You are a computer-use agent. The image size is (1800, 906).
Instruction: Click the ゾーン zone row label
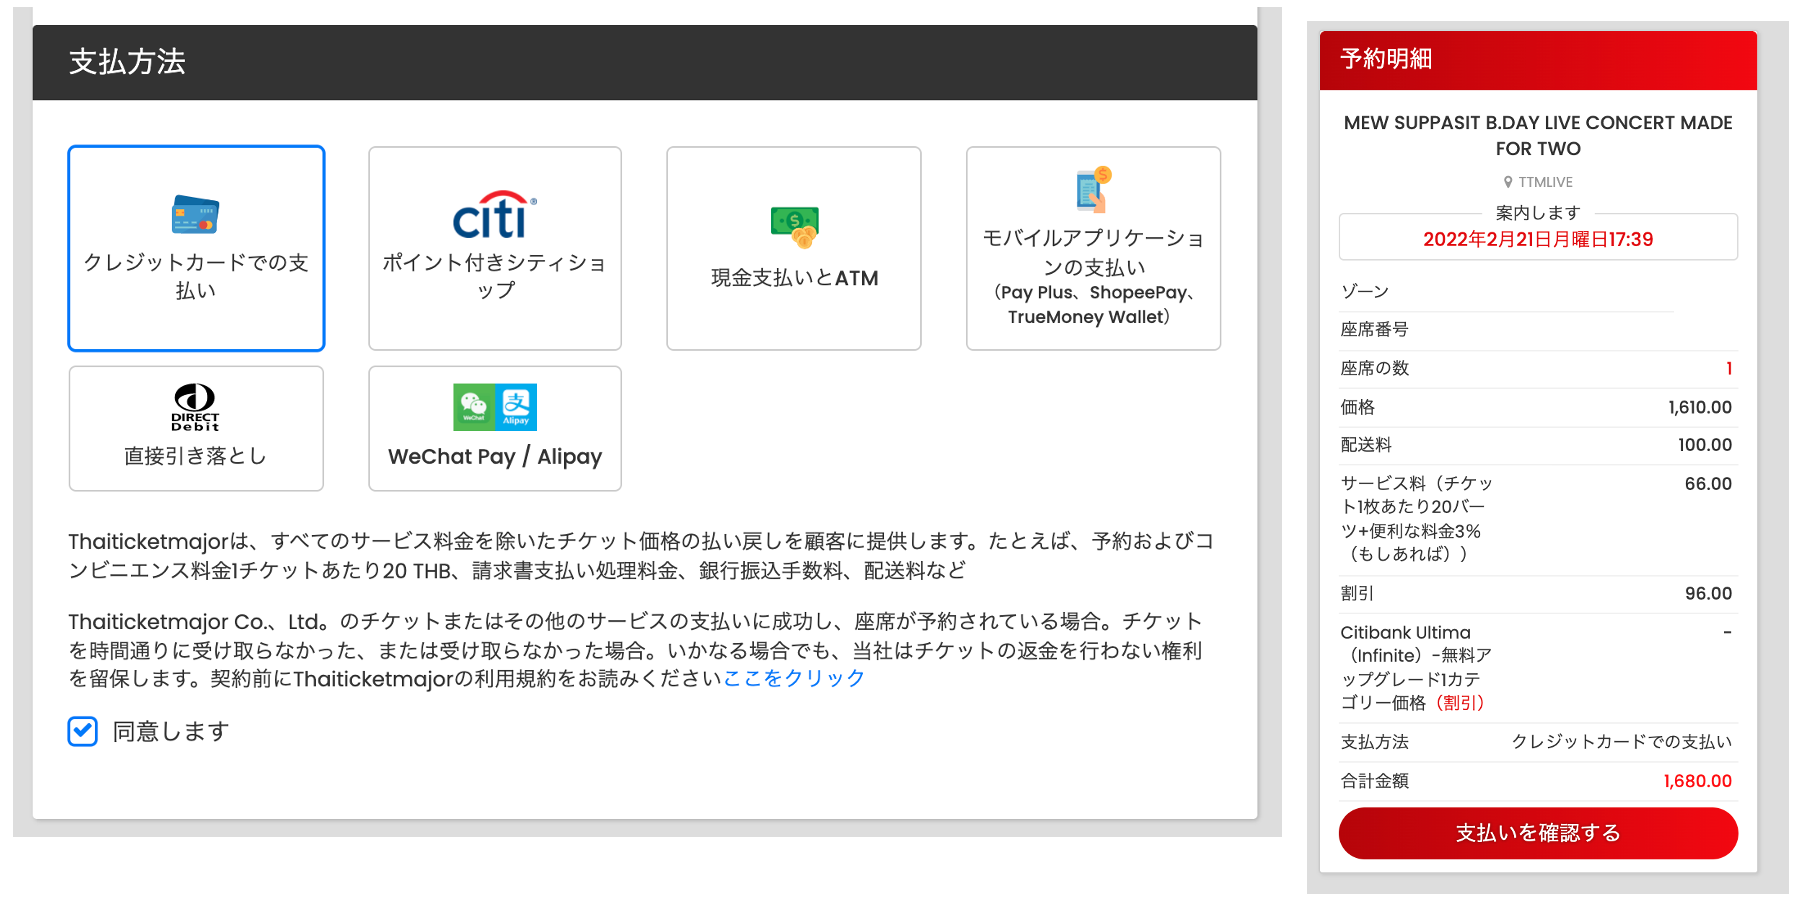(1365, 291)
